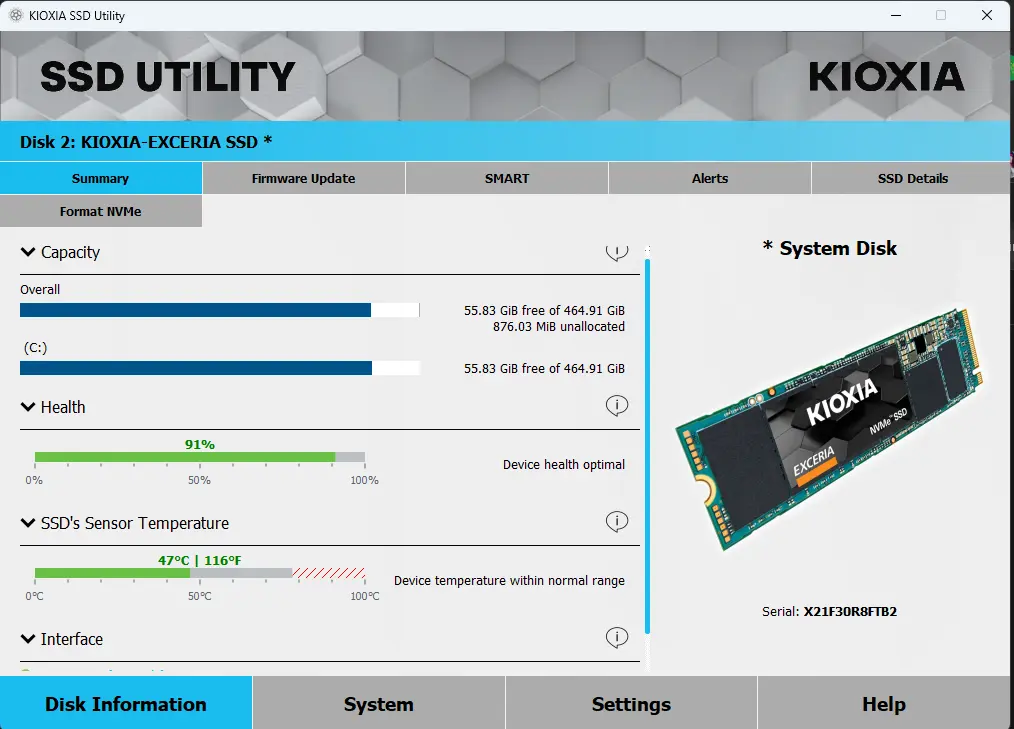Click the (C:) partition usage bar
1014x729 pixels.
tap(220, 368)
